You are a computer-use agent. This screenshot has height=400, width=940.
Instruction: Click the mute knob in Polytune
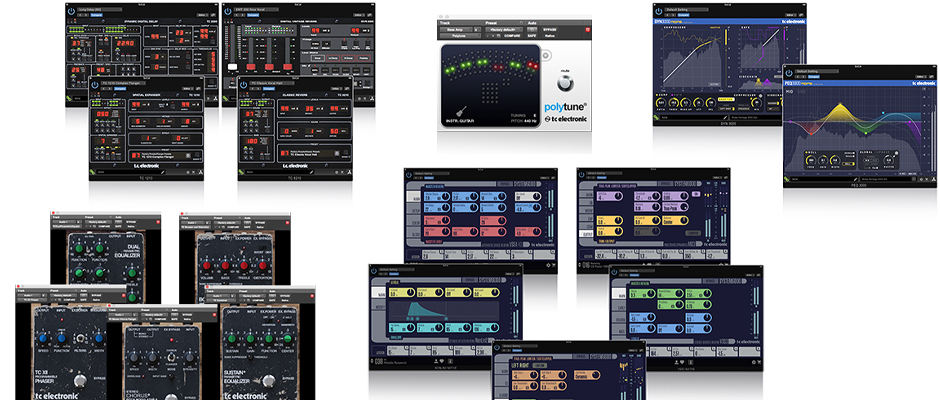(564, 83)
